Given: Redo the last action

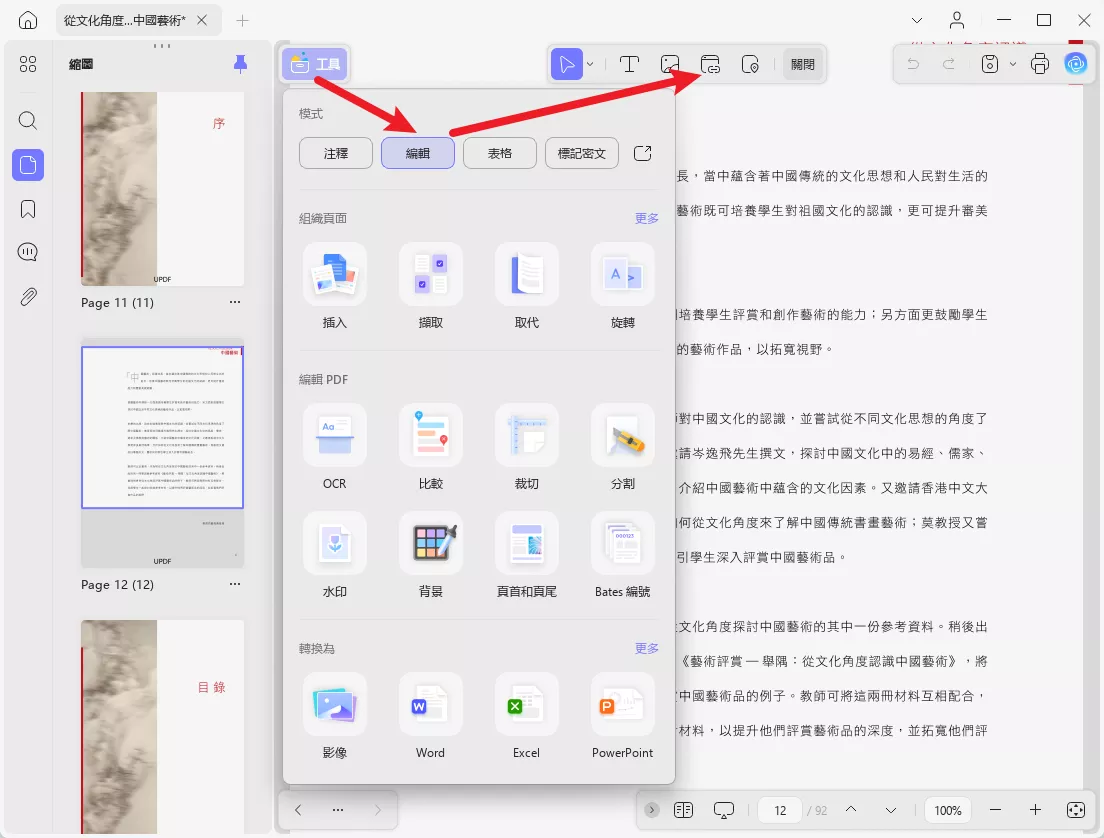Looking at the screenshot, I should coord(949,64).
